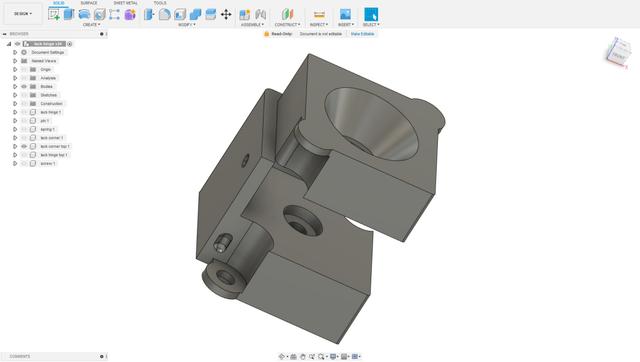Show the pin 1 component
This screenshot has width=640, height=362.
click(x=24, y=121)
